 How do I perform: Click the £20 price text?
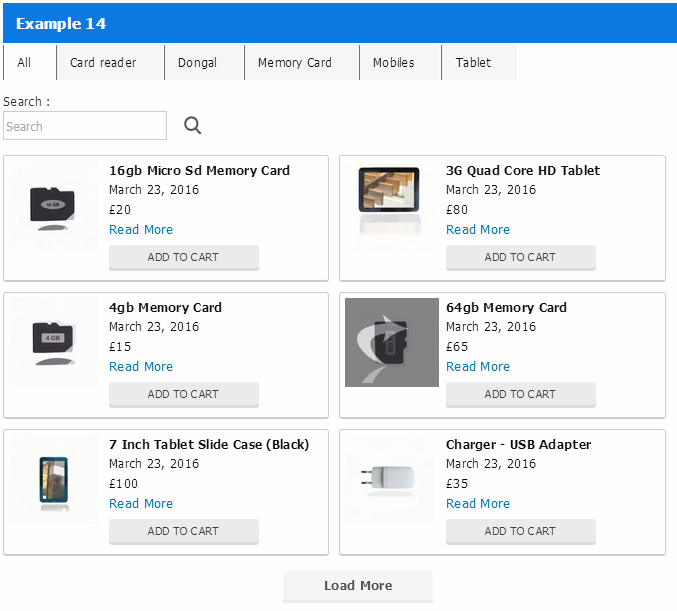[120, 210]
